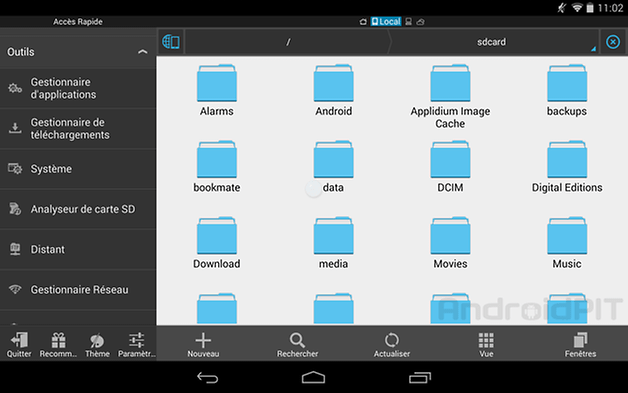The image size is (628, 393).
Task: Tap the battery status icon
Action: point(590,8)
